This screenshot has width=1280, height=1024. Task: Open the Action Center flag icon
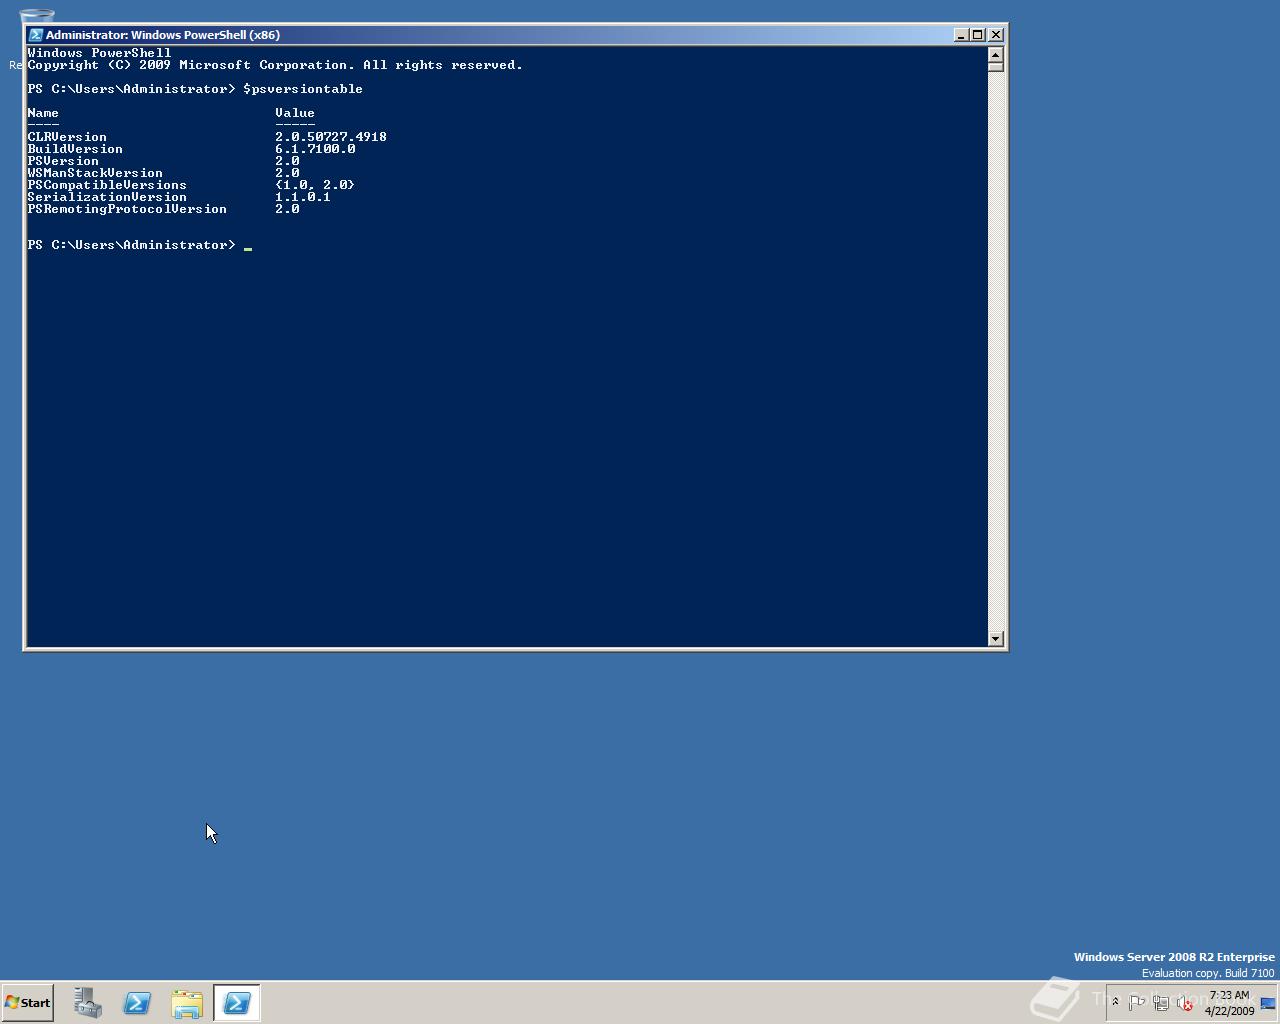pos(1136,1003)
